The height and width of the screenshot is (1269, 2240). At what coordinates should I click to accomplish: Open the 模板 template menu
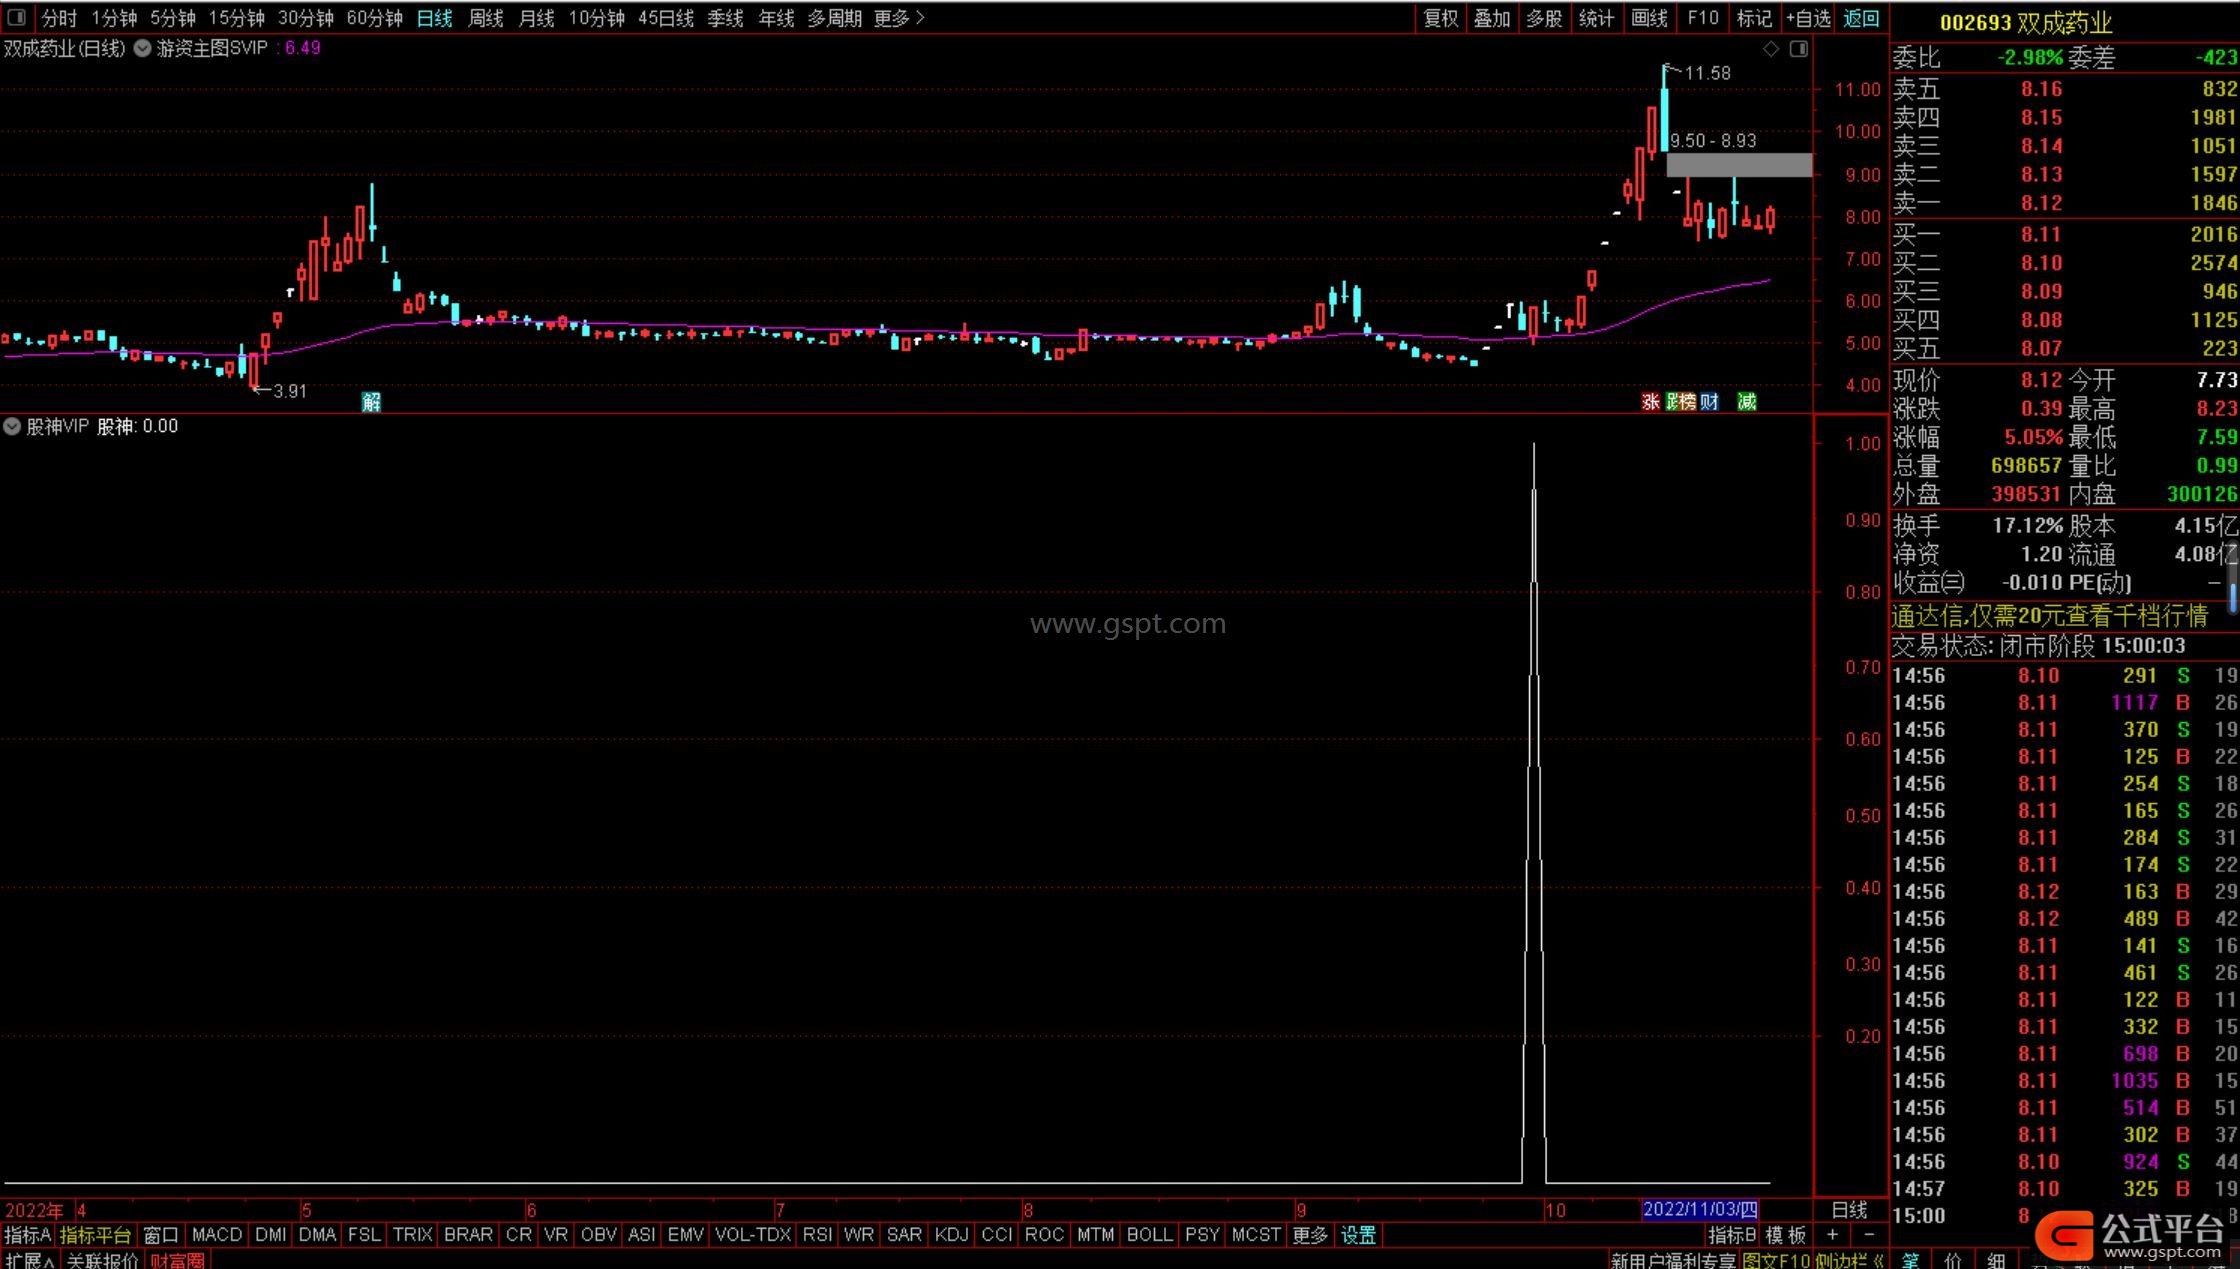click(1786, 1235)
